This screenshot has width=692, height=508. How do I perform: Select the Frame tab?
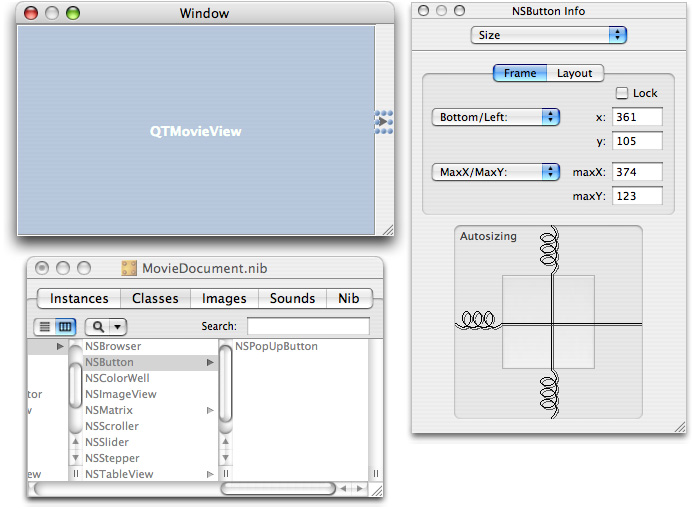coord(520,73)
